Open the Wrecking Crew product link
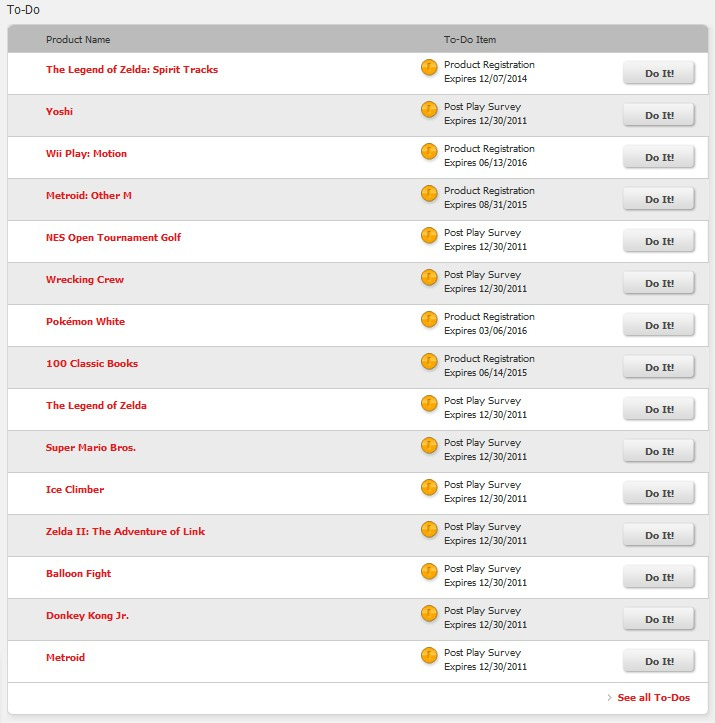Image resolution: width=715 pixels, height=723 pixels. pos(85,280)
